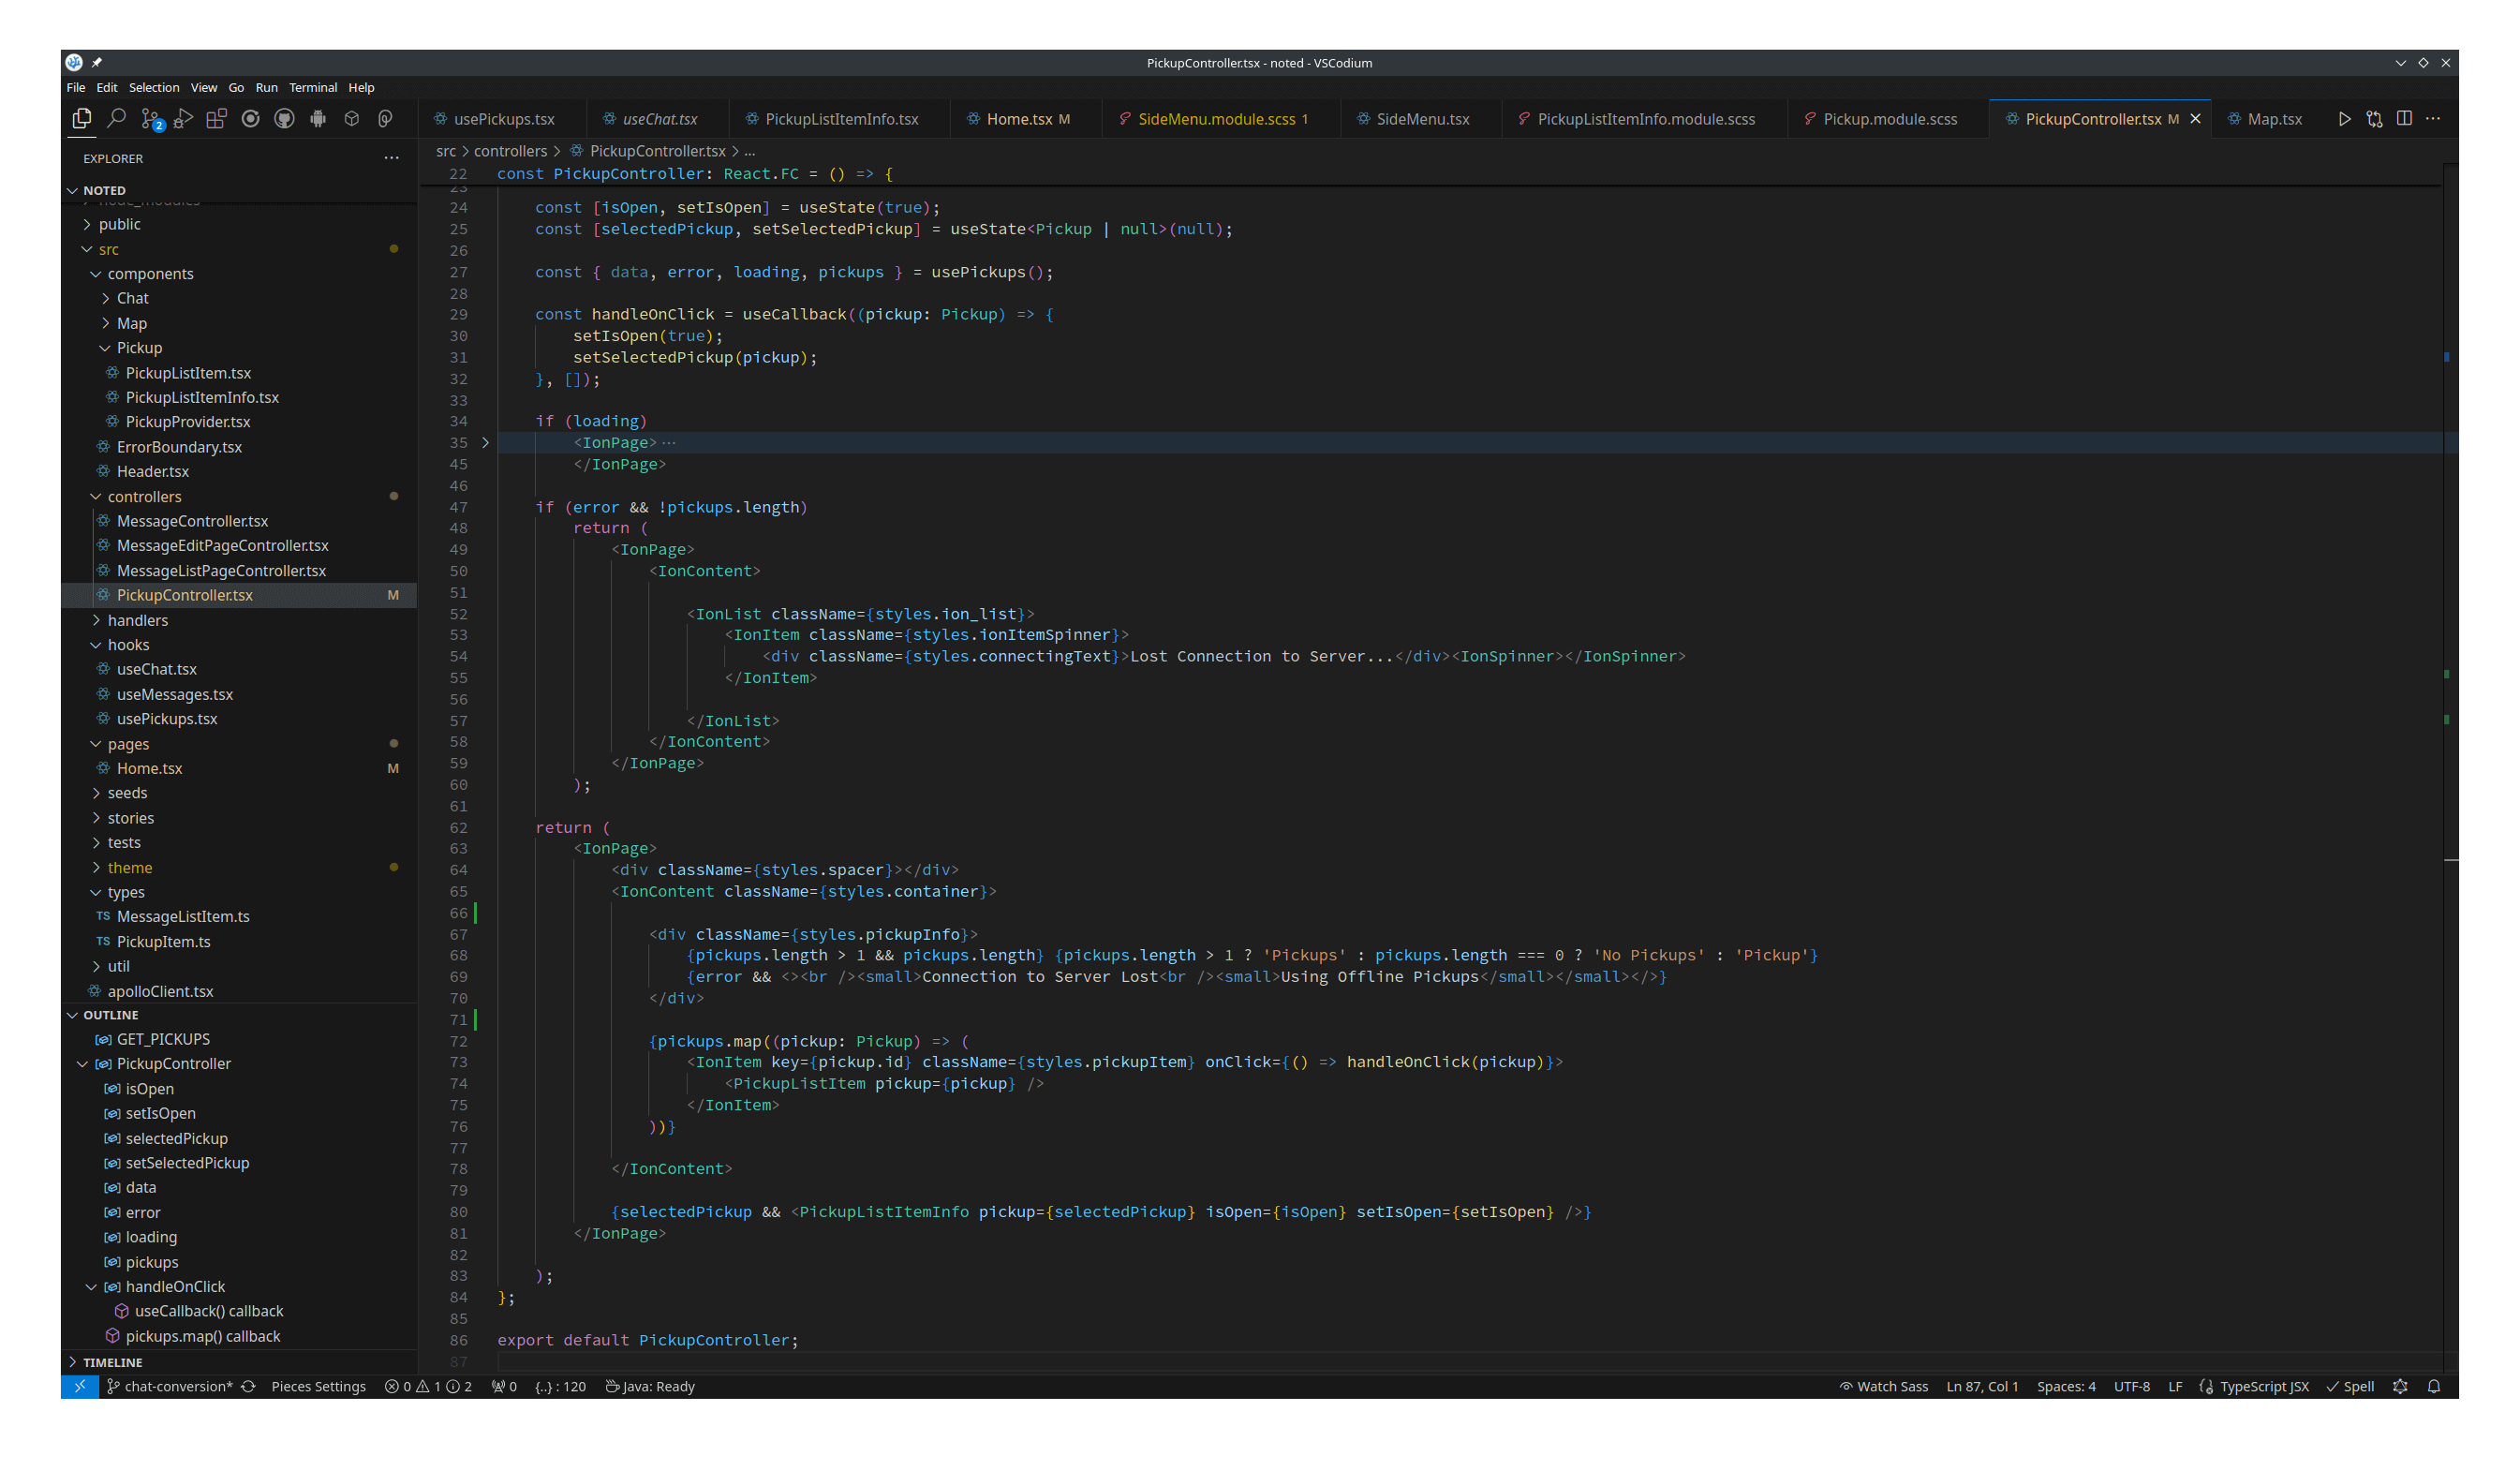The height and width of the screenshot is (1471, 2520).
Task: Open Source Control showing 2 pending changes
Action: pyautogui.click(x=152, y=118)
